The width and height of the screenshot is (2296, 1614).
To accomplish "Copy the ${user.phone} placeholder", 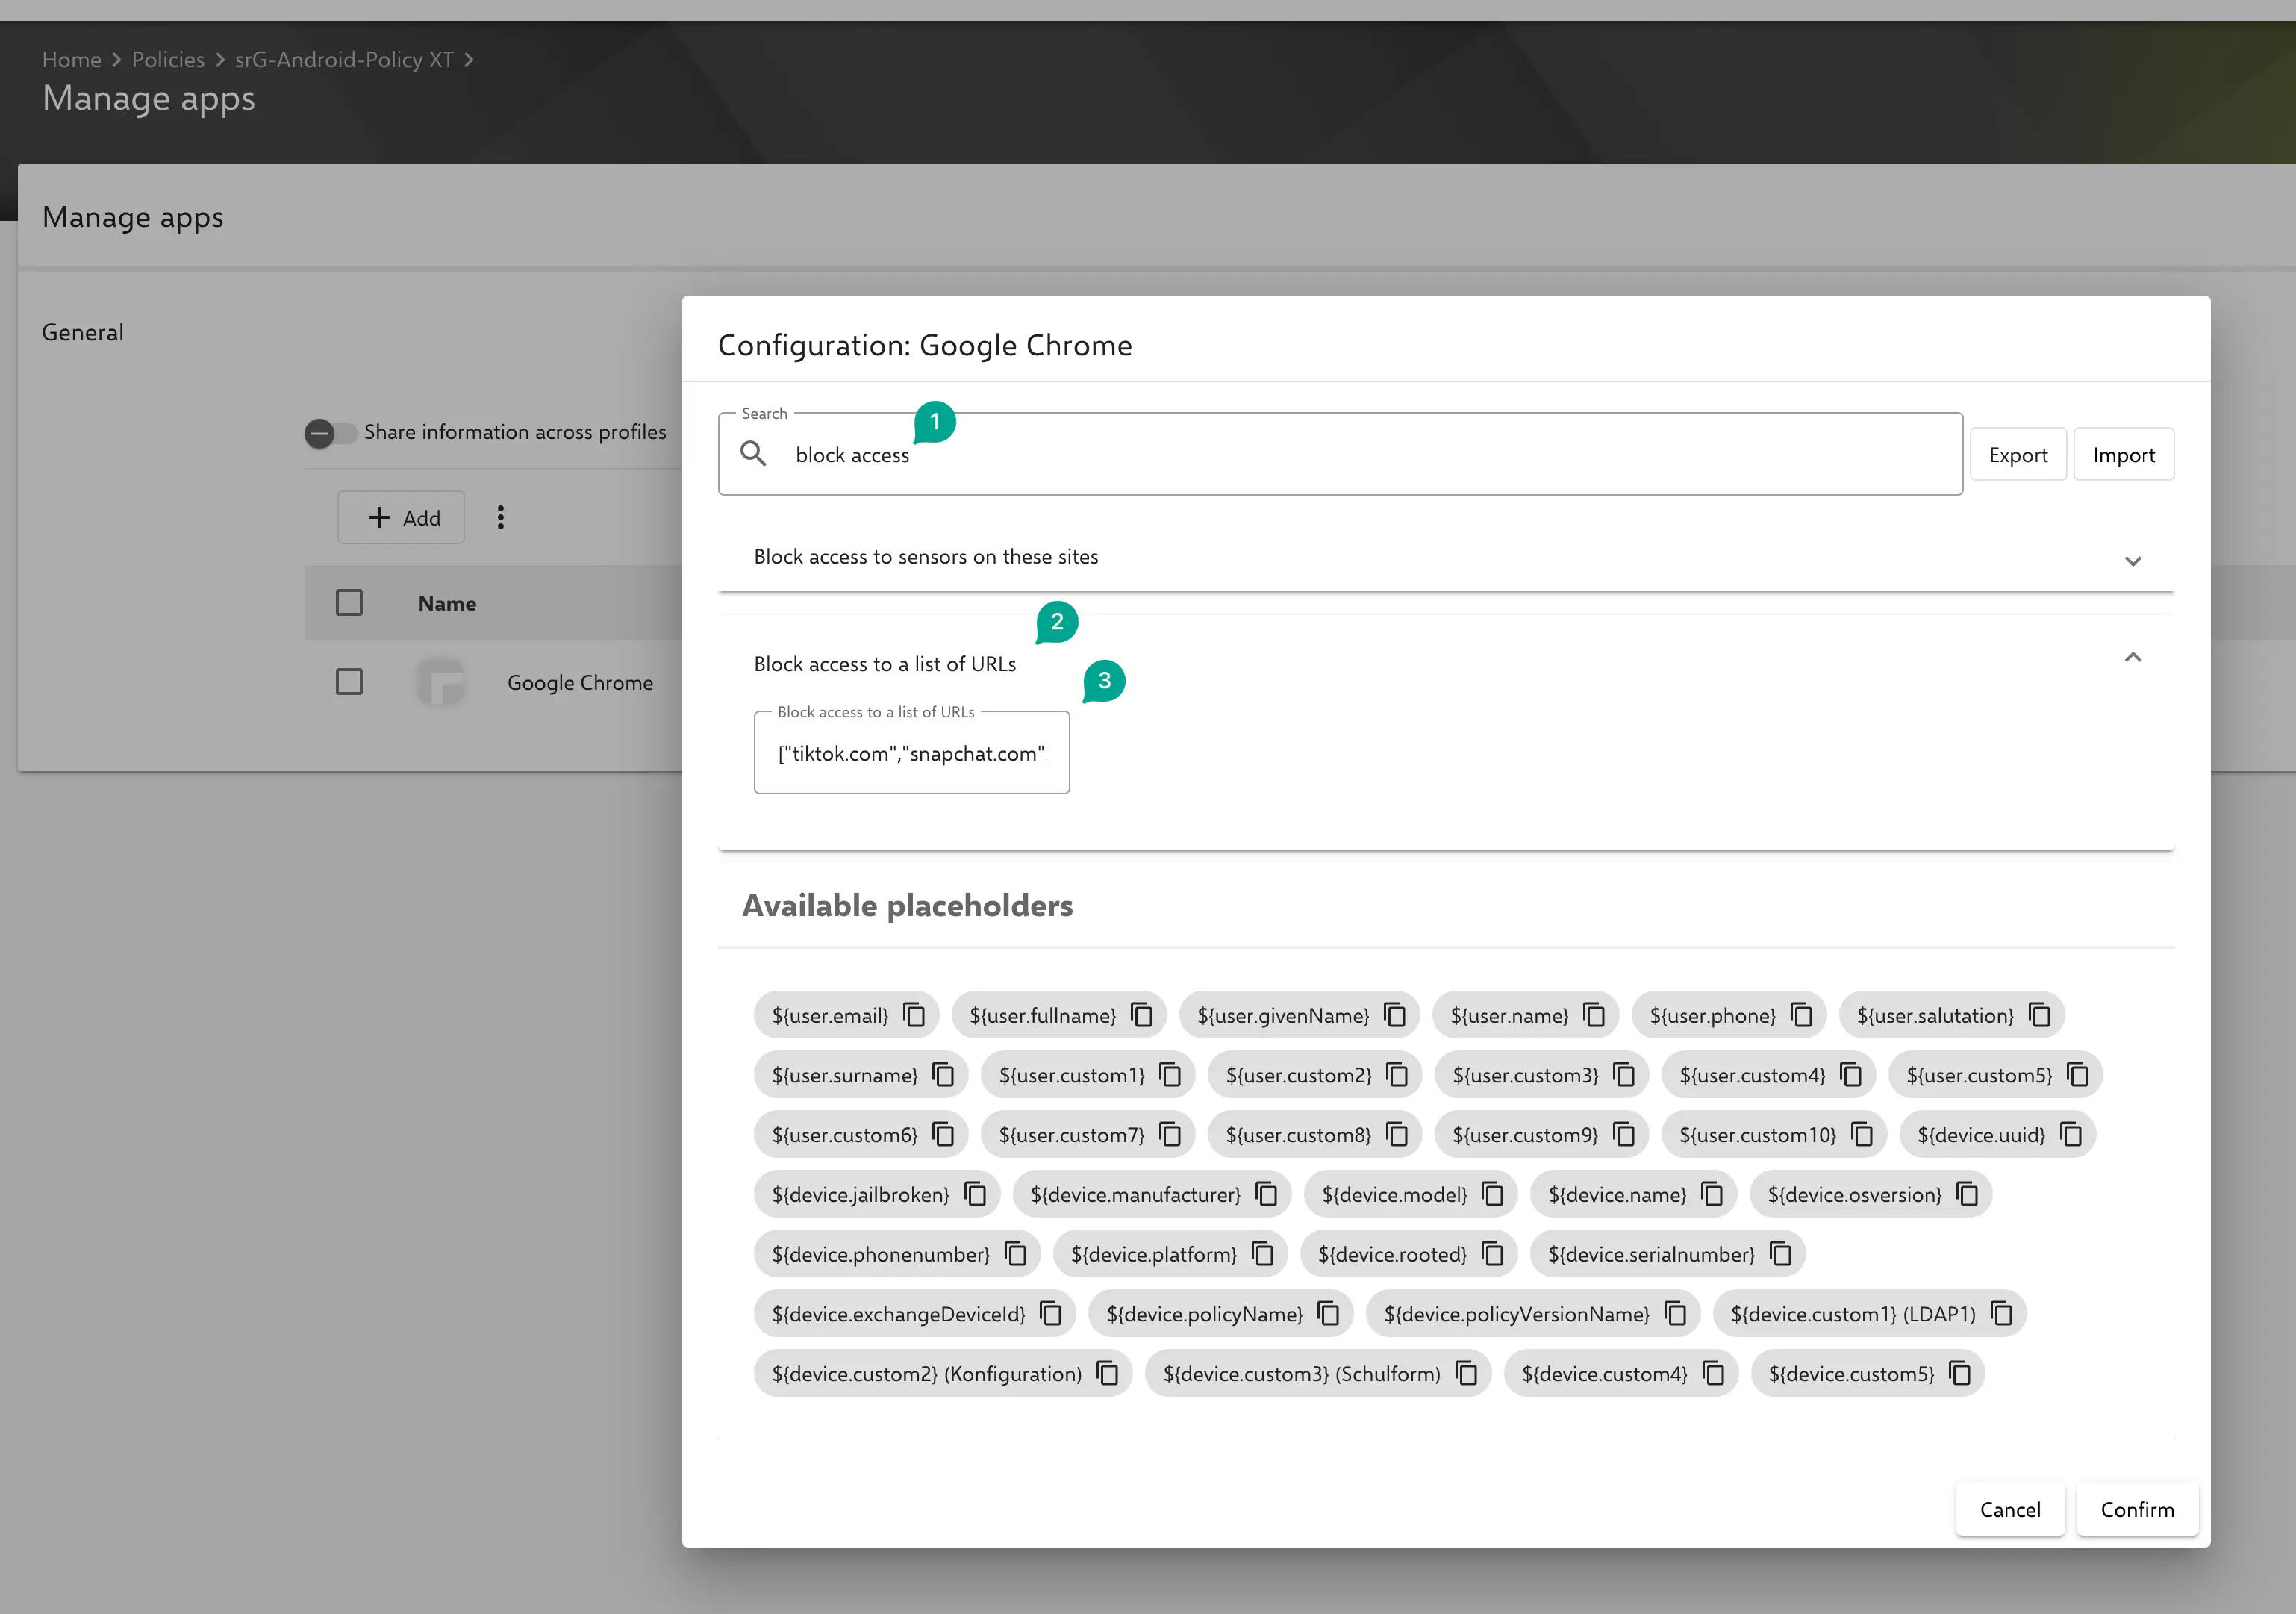I will click(1802, 1016).
